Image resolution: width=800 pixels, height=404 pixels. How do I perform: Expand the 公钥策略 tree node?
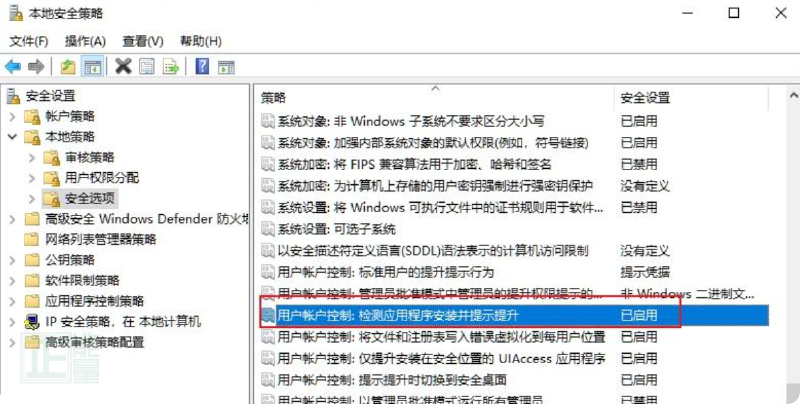[x=12, y=260]
